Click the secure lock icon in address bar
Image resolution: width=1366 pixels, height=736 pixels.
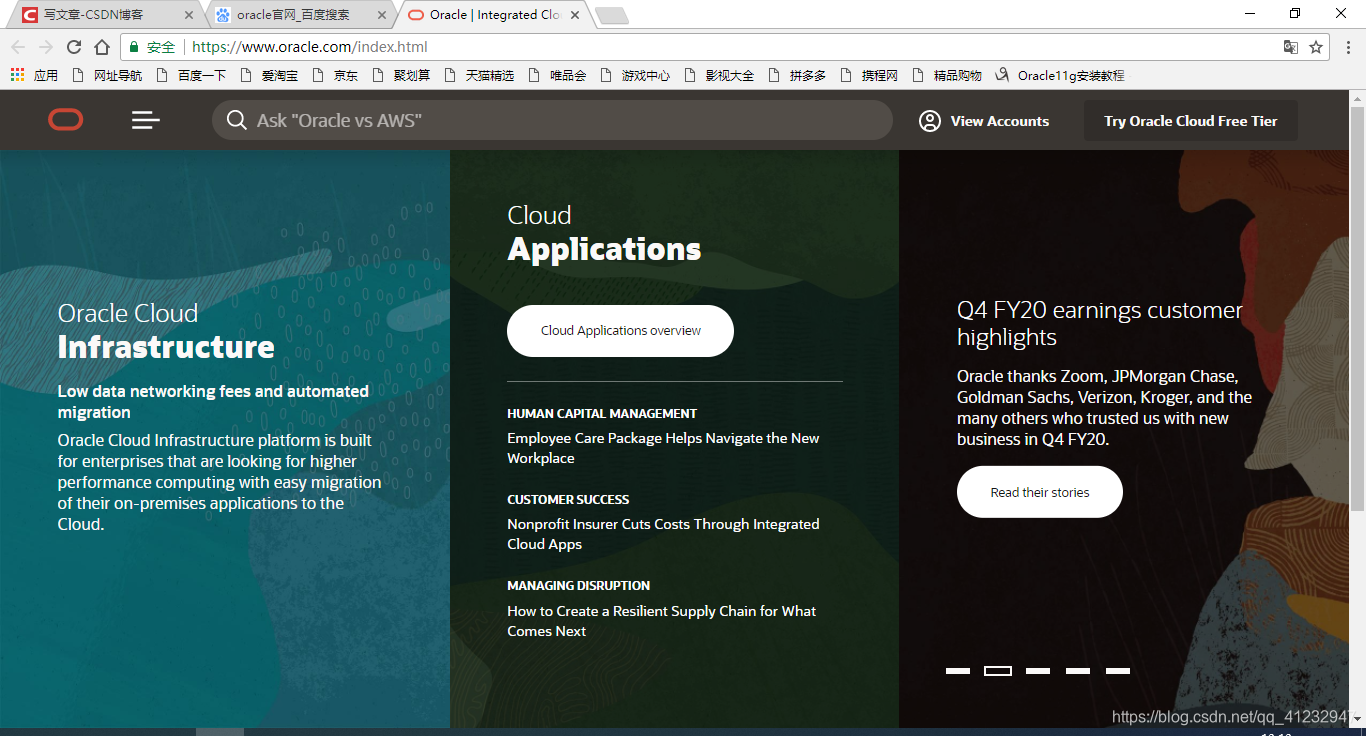tap(134, 47)
